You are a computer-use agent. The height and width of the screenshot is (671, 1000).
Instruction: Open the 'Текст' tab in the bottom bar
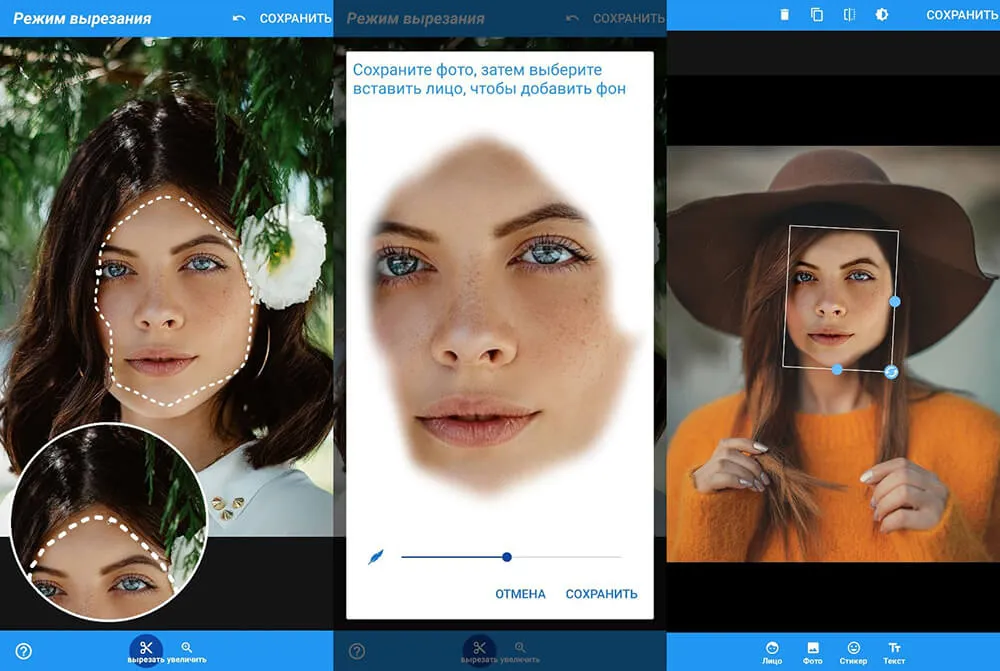point(894,653)
